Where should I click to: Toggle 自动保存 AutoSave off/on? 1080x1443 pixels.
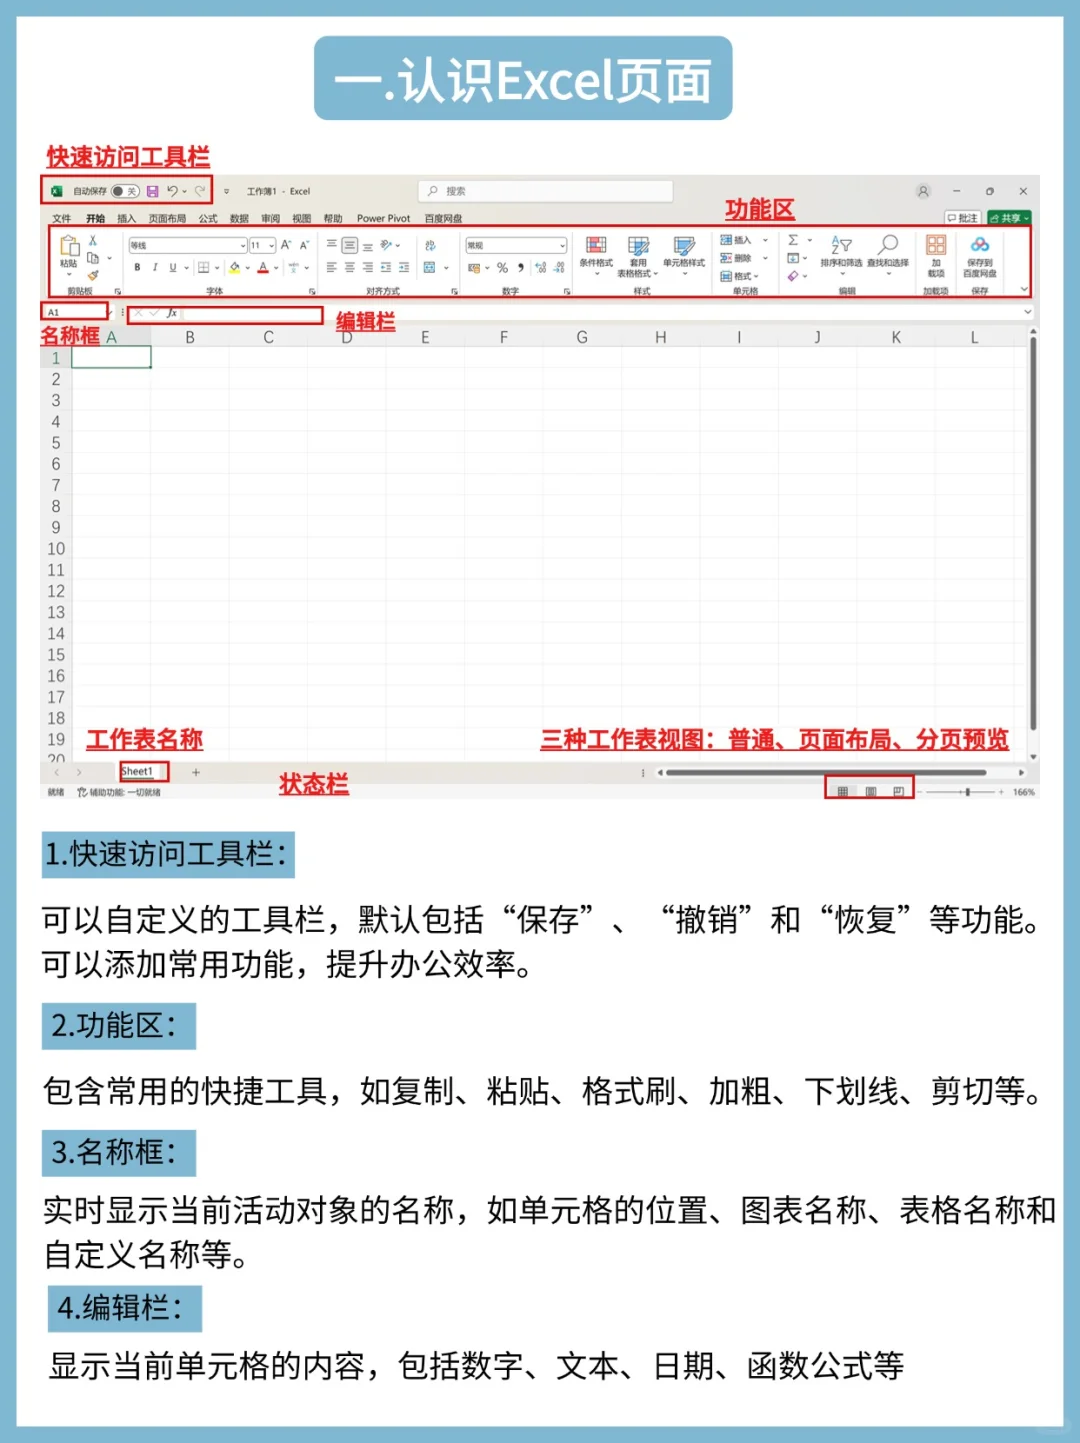[x=124, y=190]
